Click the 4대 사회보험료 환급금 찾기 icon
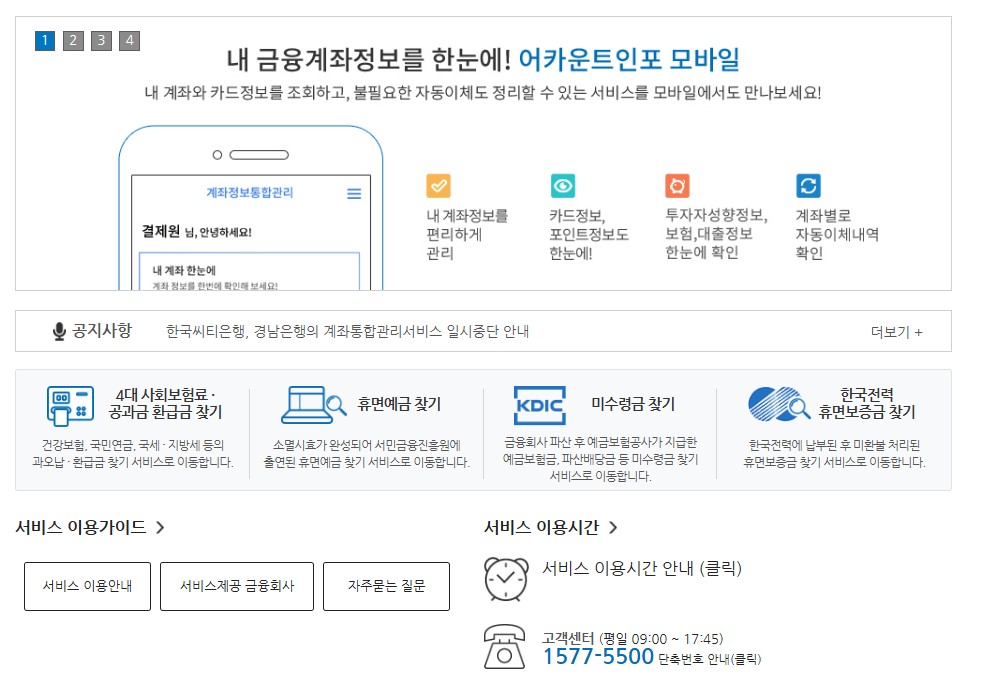 [68, 402]
